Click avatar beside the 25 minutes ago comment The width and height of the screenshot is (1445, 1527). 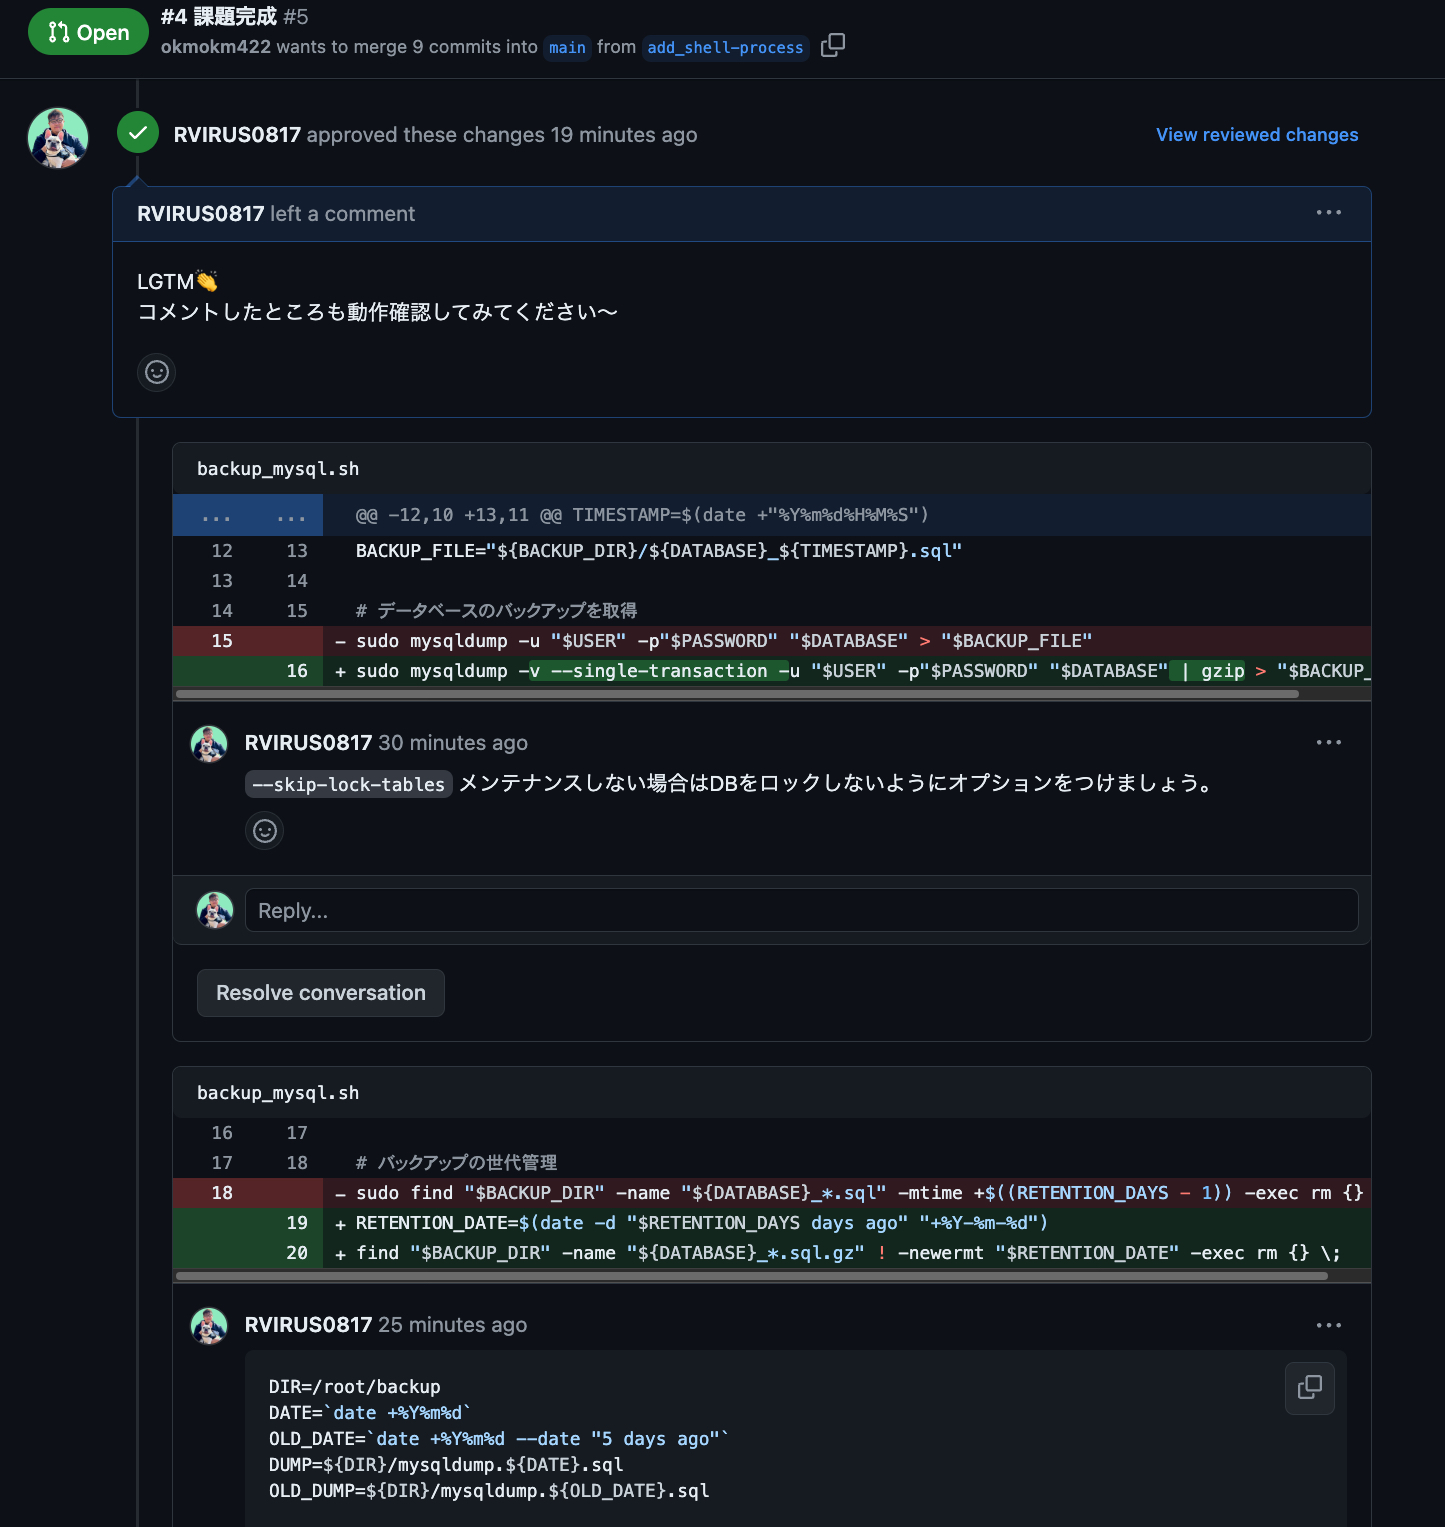[x=209, y=1326]
